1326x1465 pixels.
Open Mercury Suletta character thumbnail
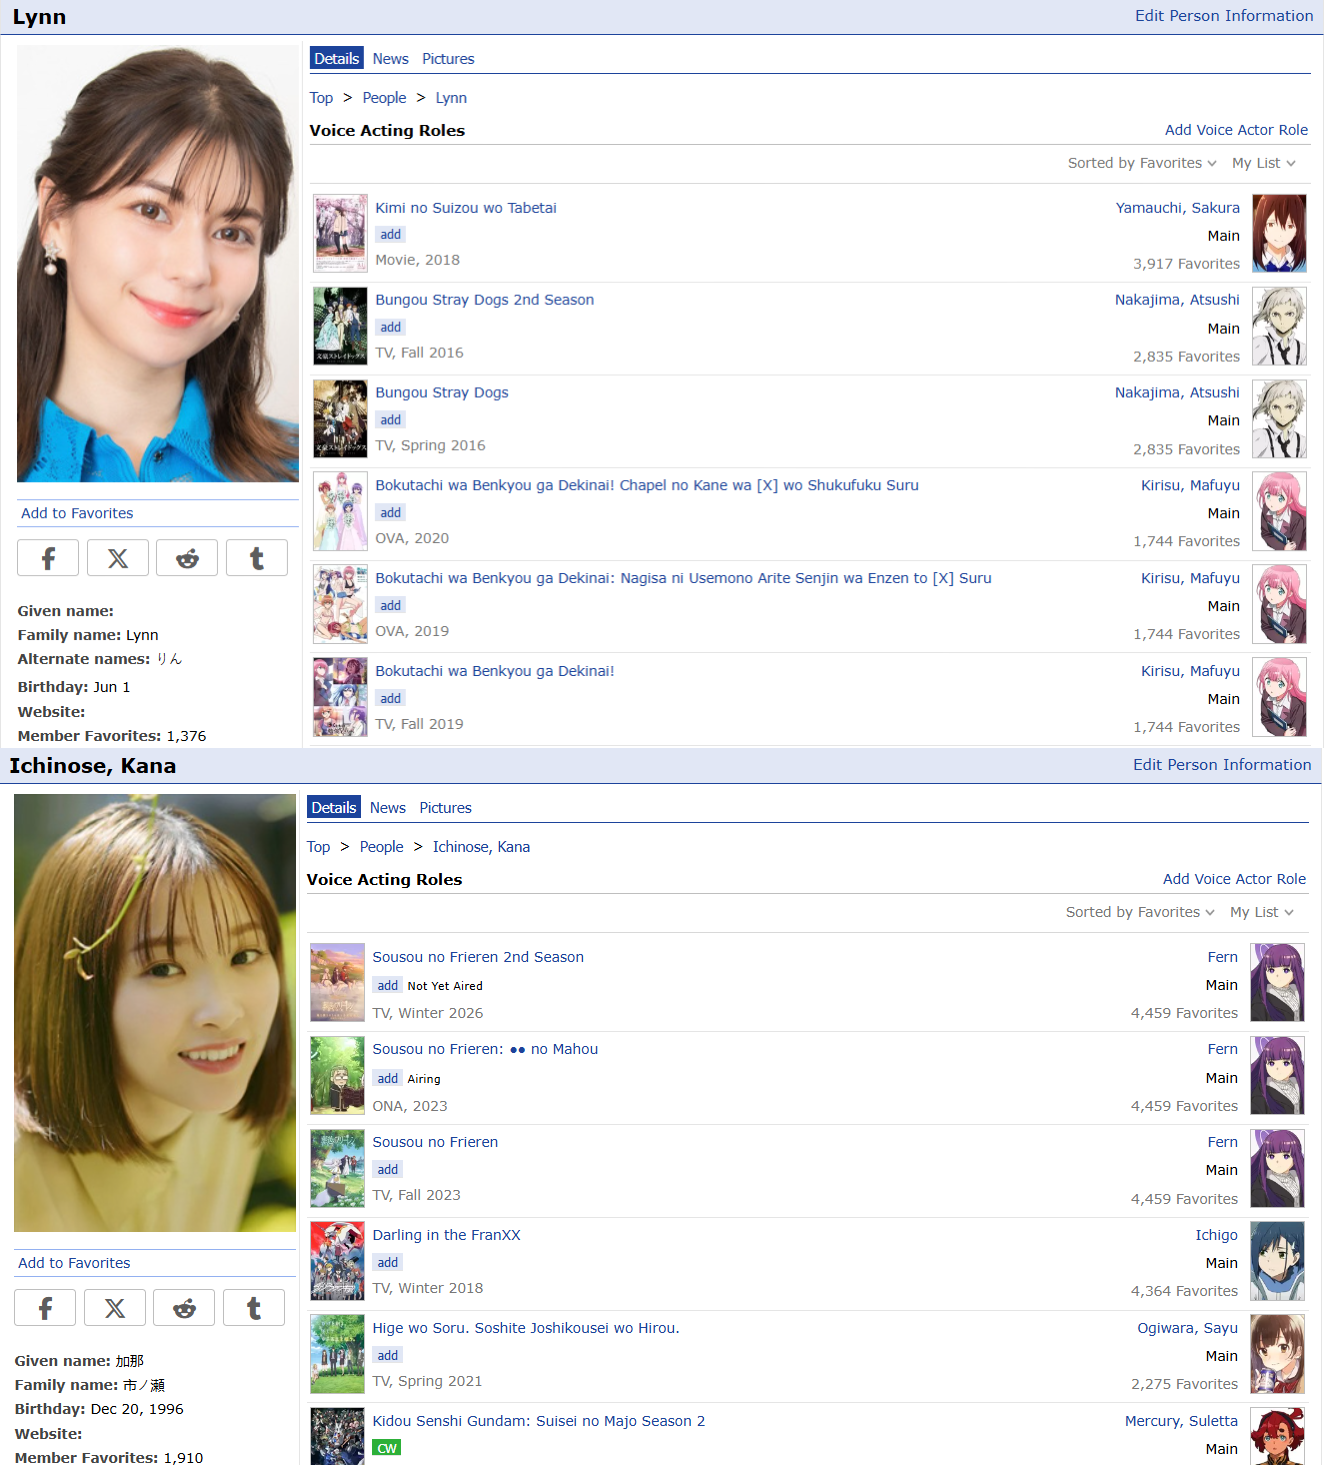pyautogui.click(x=1278, y=1436)
